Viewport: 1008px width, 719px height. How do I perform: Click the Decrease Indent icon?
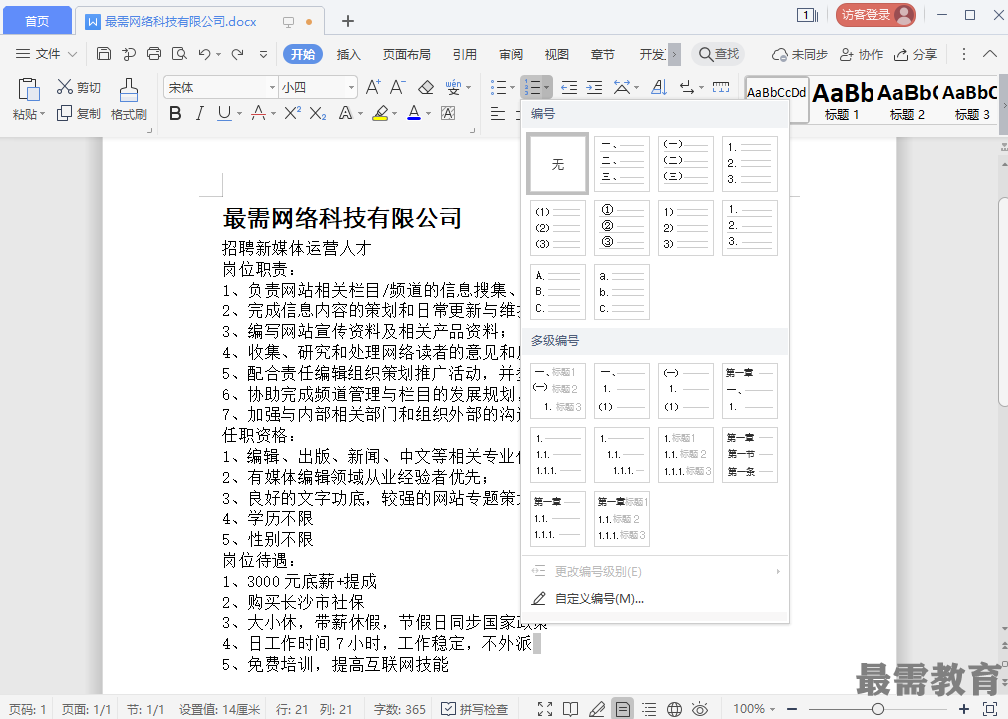point(569,87)
